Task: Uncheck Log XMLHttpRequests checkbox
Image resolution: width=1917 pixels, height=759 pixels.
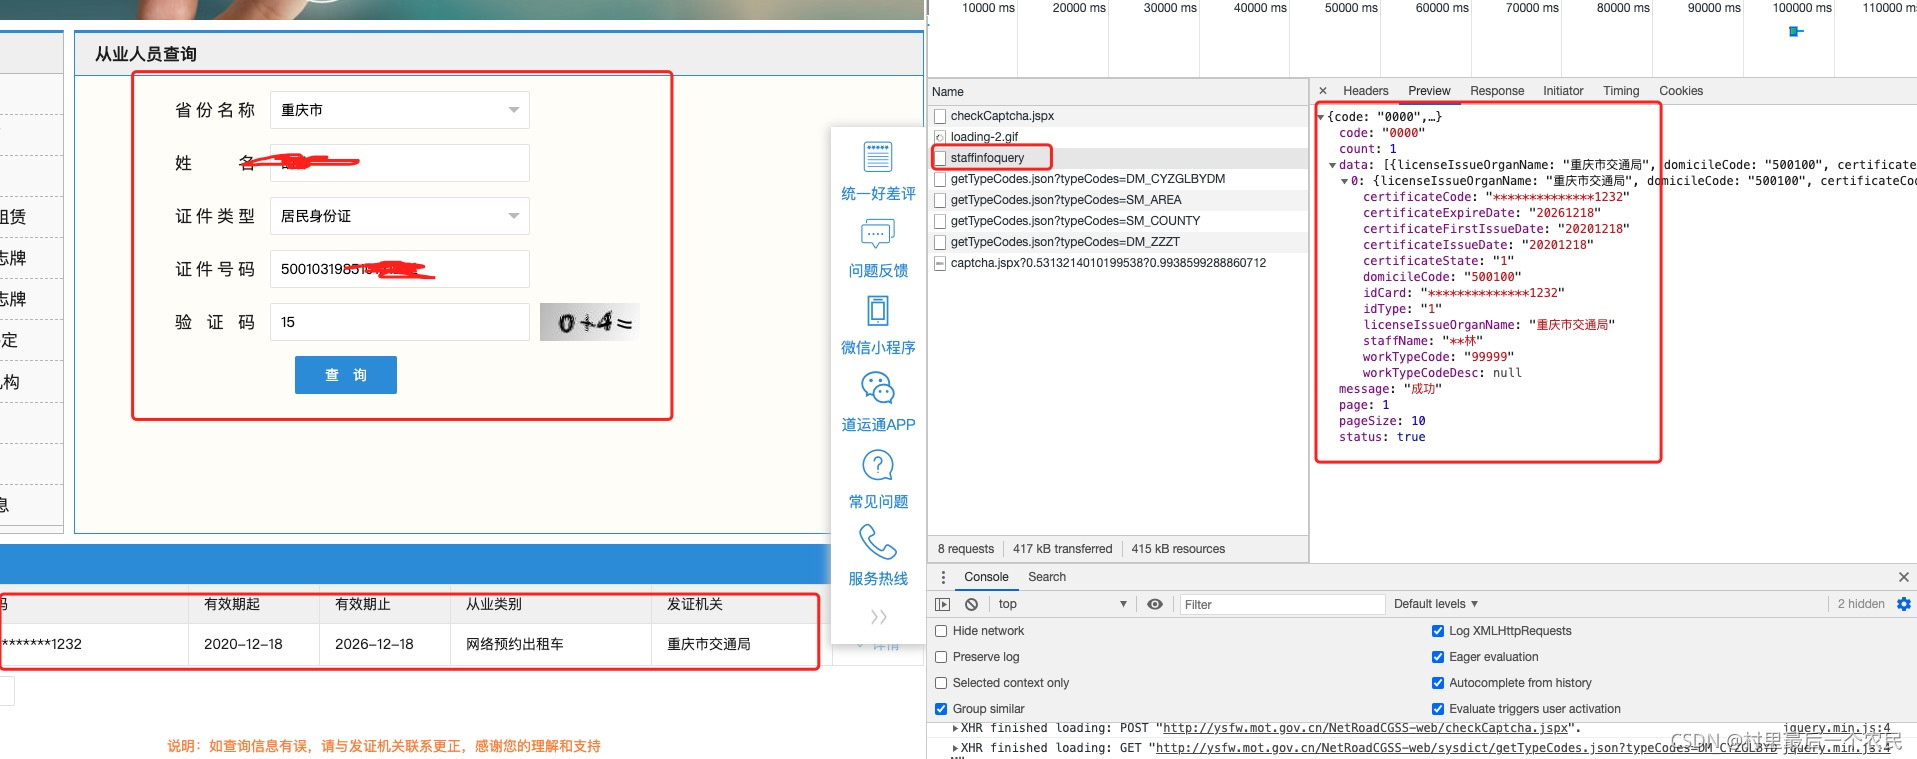Action: coord(1438,631)
